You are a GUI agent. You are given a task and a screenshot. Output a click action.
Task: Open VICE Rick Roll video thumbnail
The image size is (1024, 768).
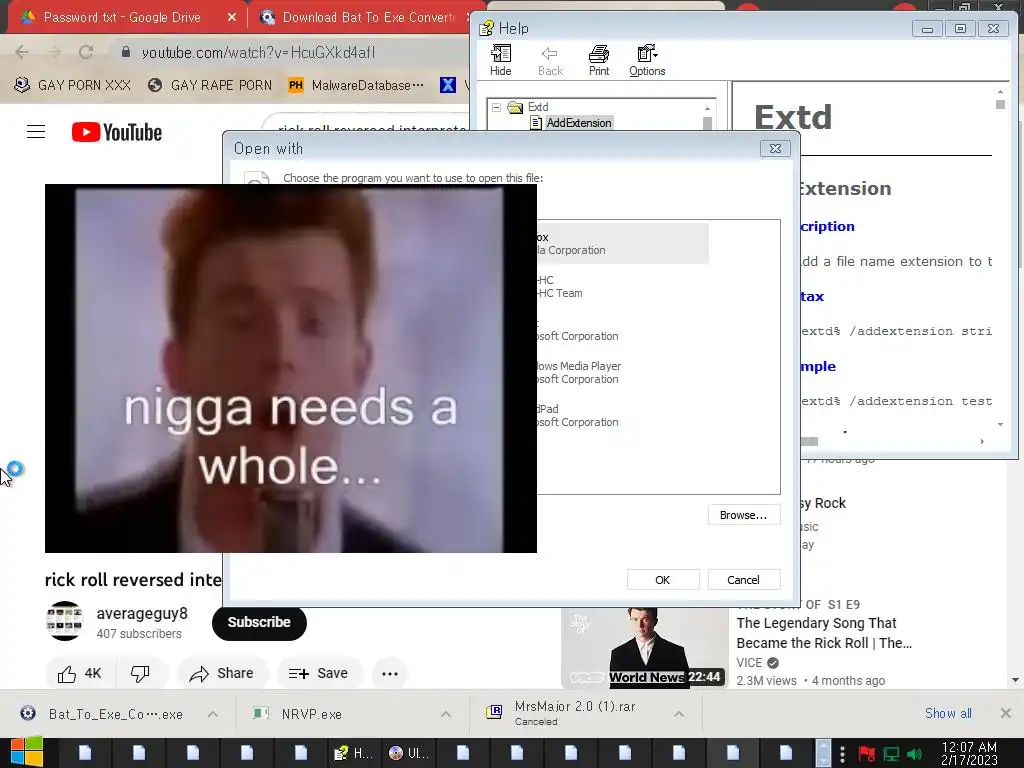645,647
